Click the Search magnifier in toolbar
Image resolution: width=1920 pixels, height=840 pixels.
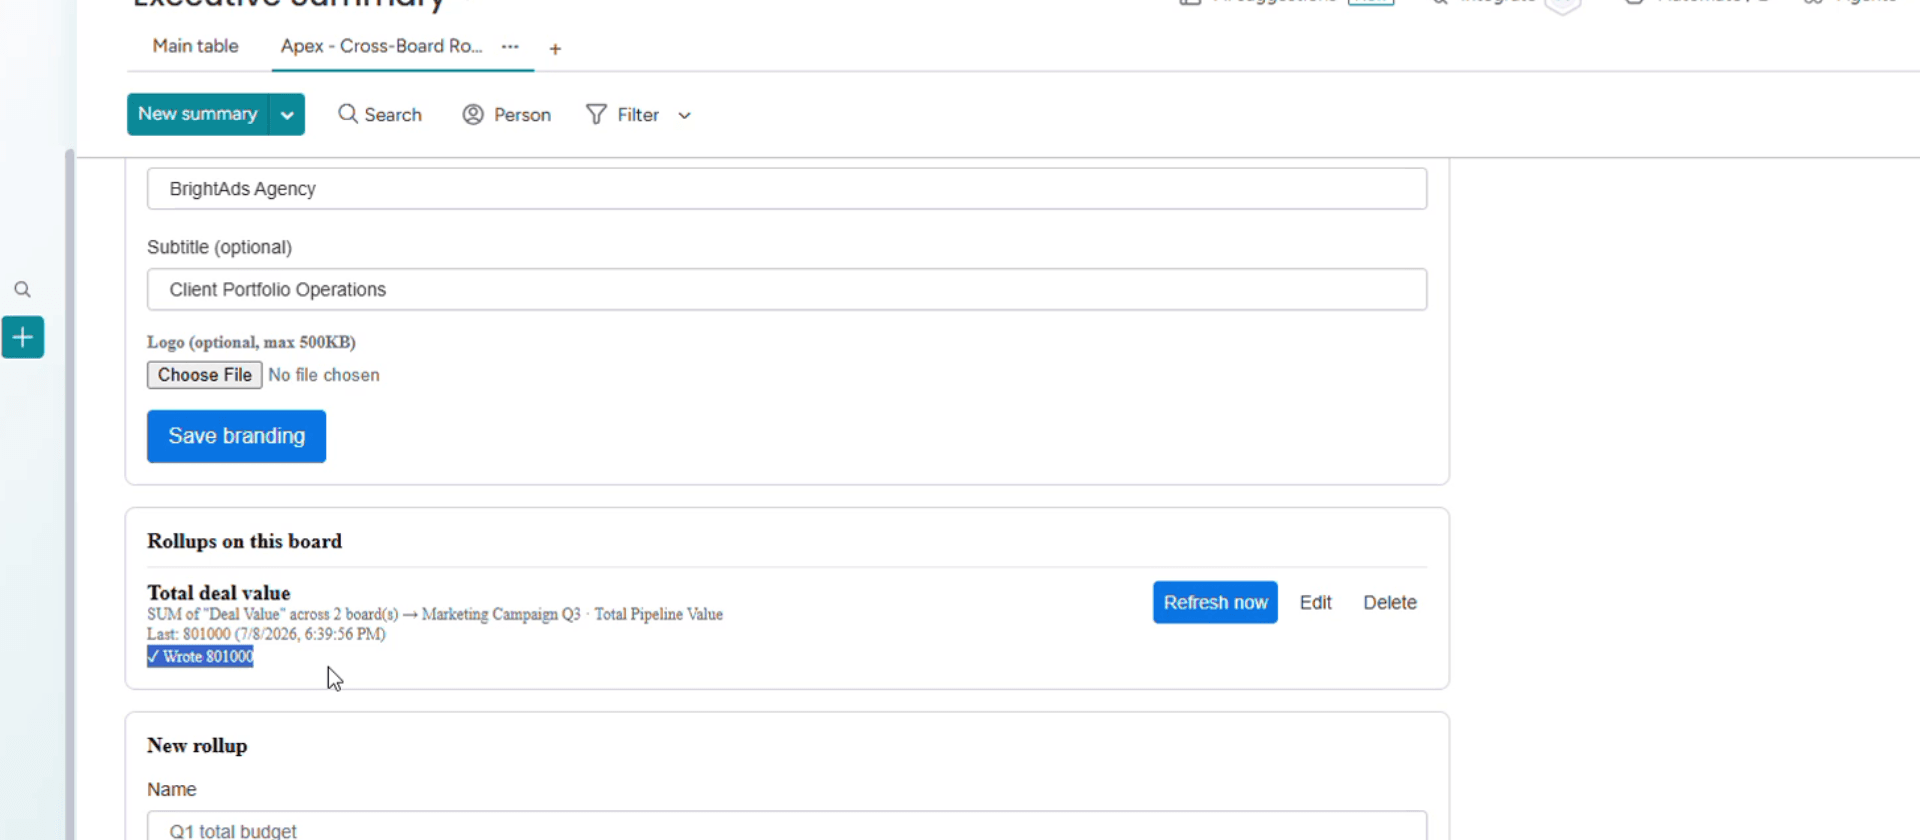[348, 114]
